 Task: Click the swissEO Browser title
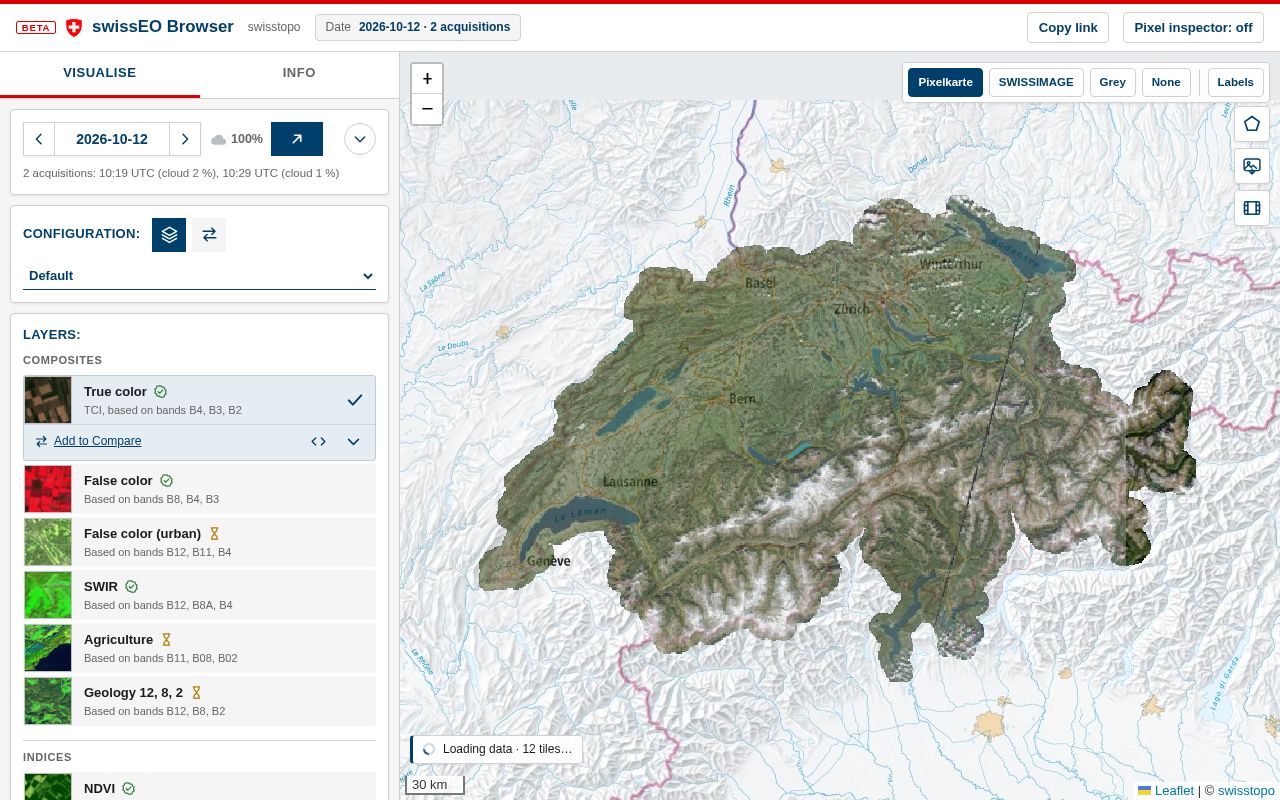point(163,27)
